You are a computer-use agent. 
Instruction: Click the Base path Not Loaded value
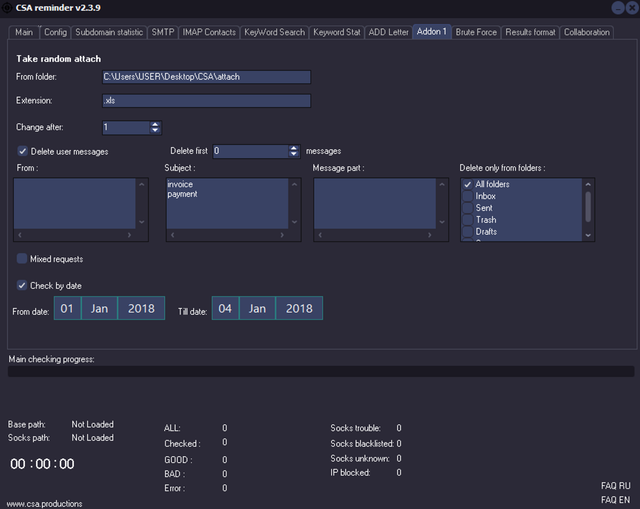[x=93, y=424]
